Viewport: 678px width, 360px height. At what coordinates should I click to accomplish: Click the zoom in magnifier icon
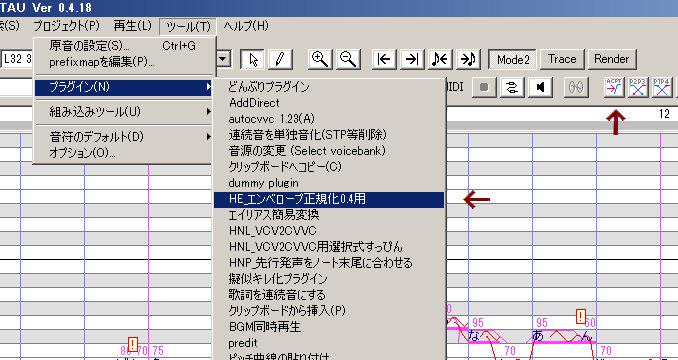[320, 59]
